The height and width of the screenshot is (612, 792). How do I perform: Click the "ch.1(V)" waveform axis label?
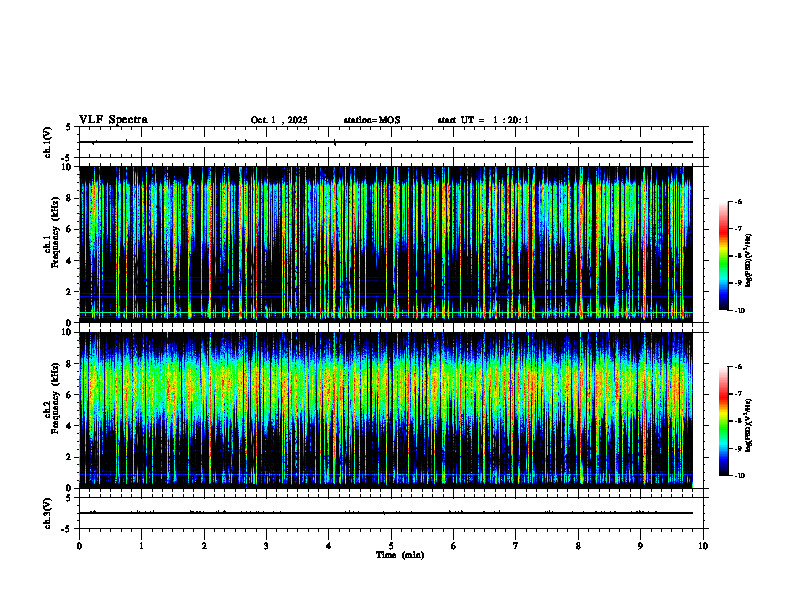tap(47, 142)
